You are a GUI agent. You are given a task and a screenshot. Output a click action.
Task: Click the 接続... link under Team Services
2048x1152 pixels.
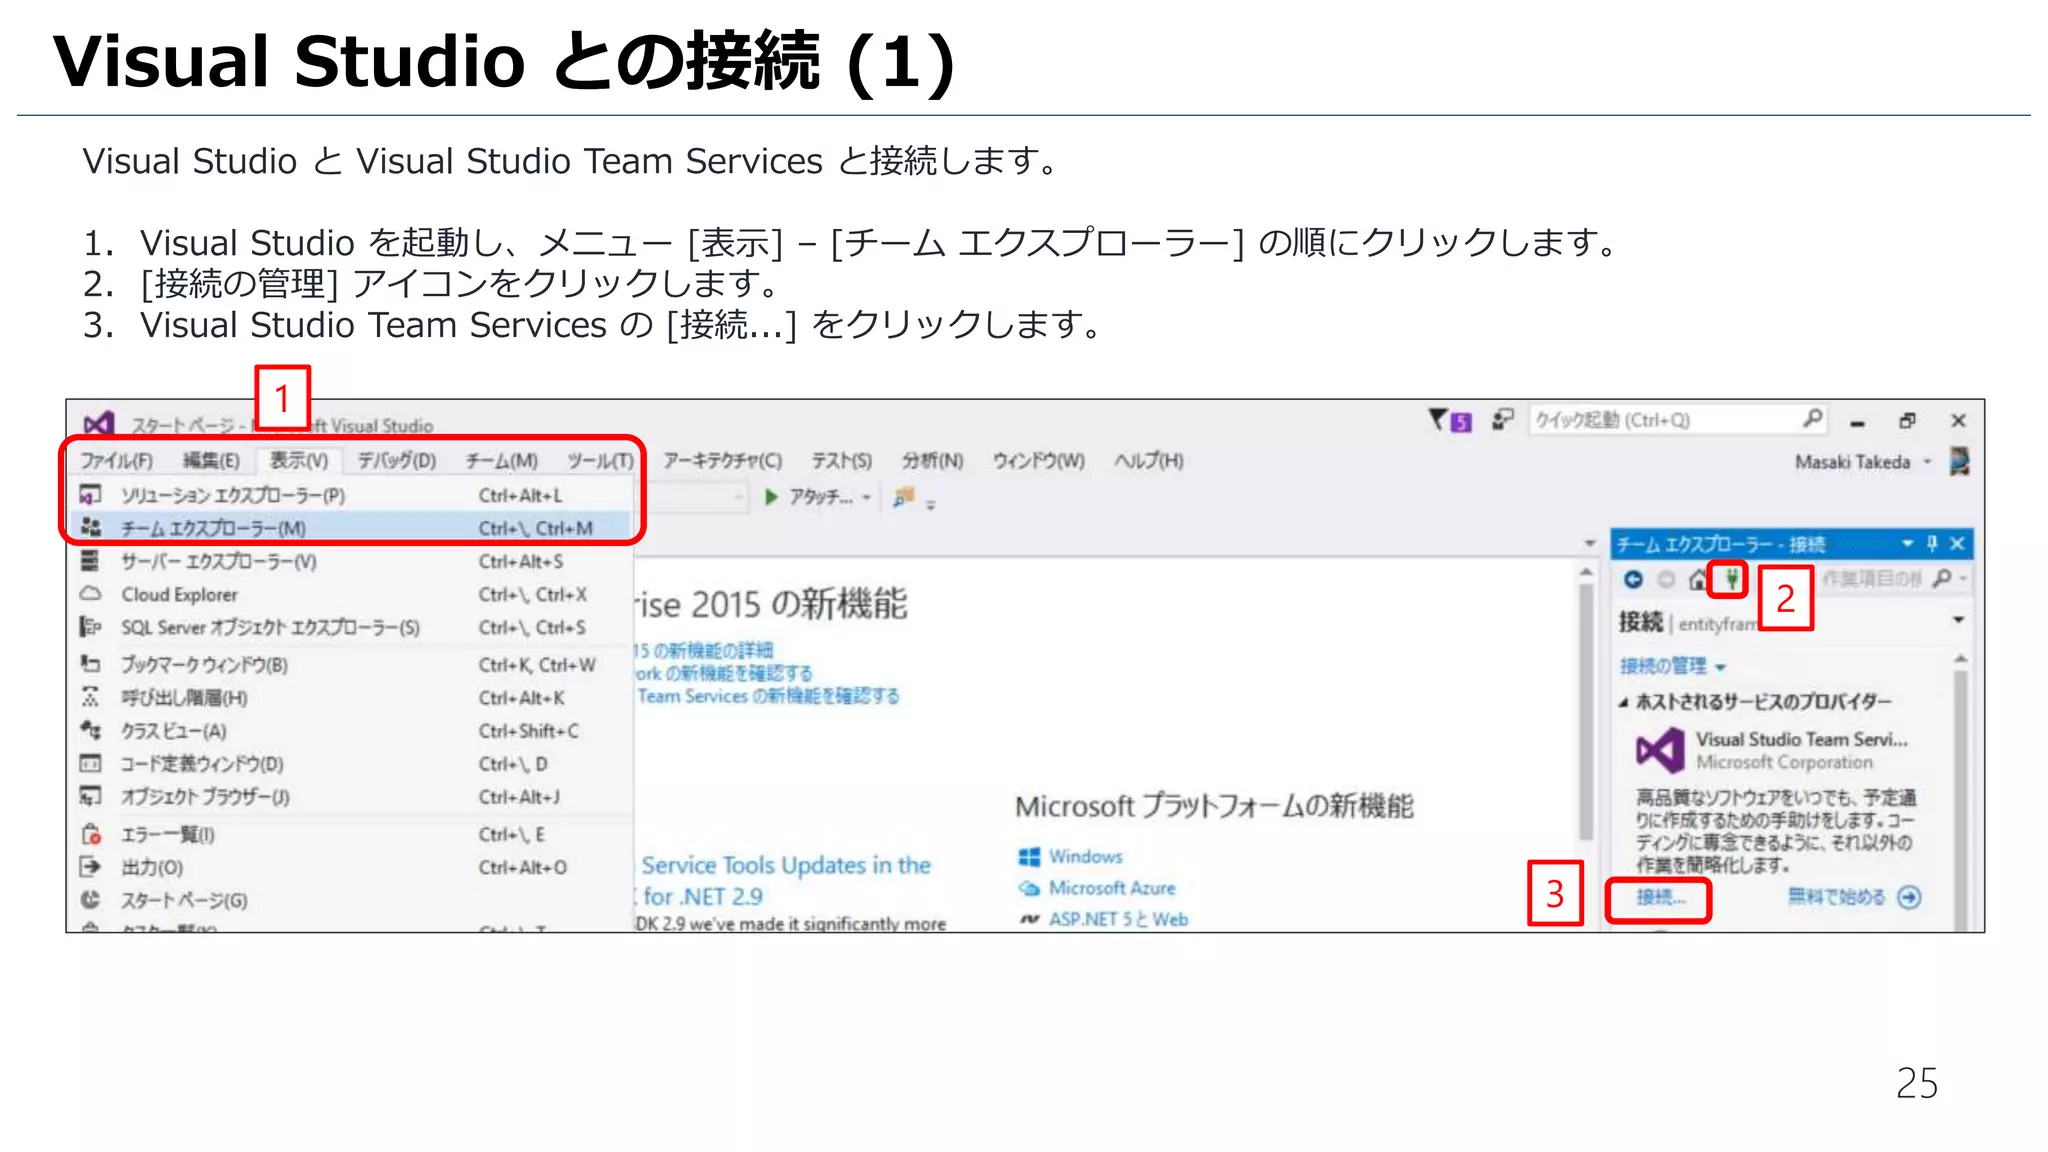1660,897
